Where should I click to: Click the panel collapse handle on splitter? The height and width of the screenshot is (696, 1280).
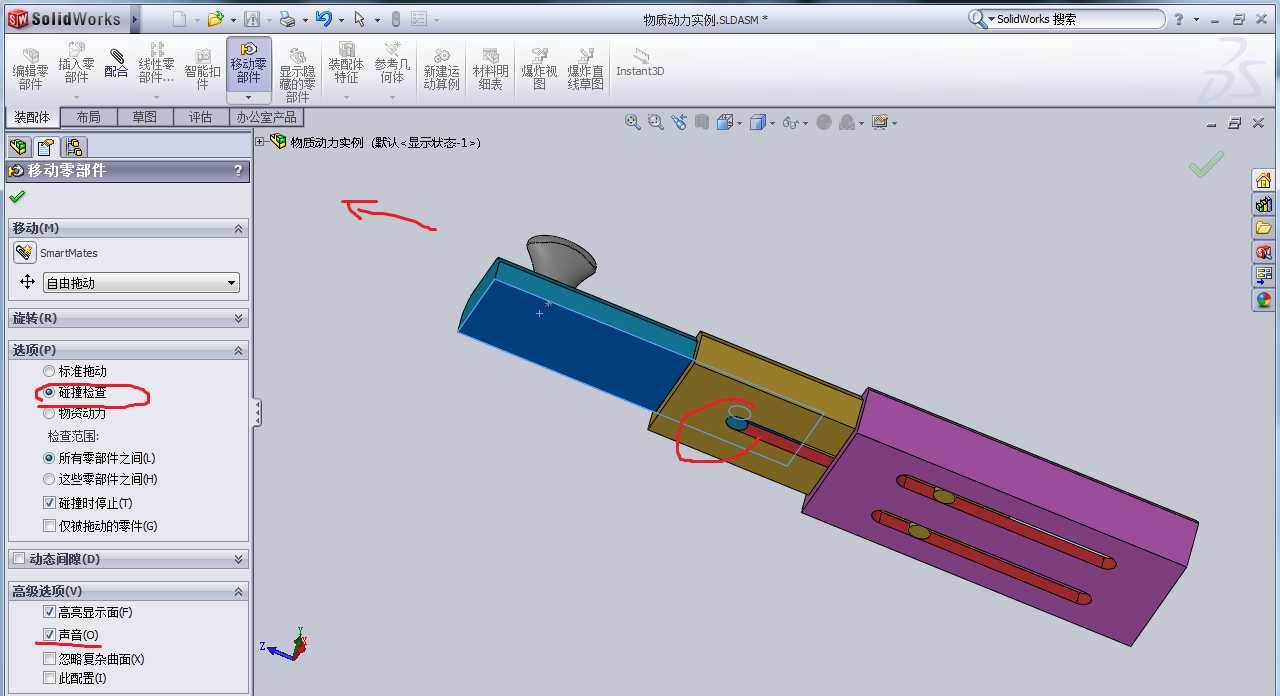(x=257, y=412)
